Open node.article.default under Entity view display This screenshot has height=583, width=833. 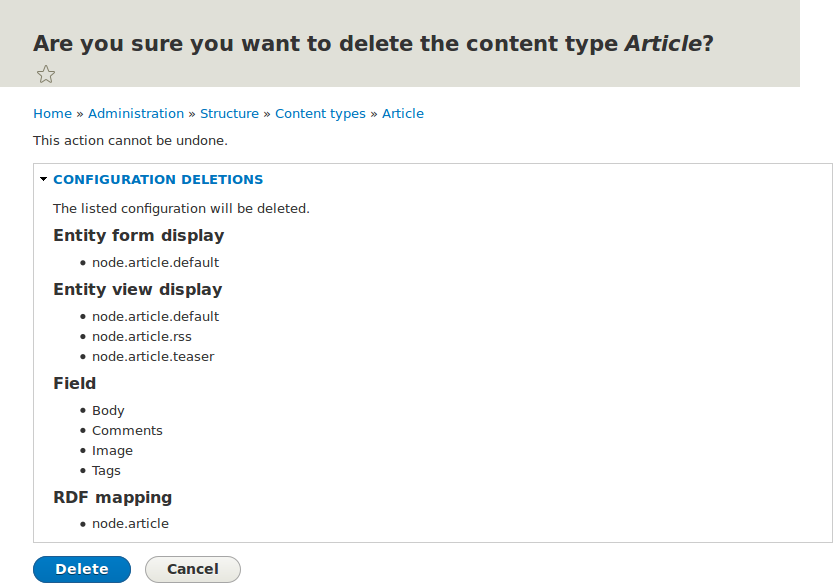155,316
